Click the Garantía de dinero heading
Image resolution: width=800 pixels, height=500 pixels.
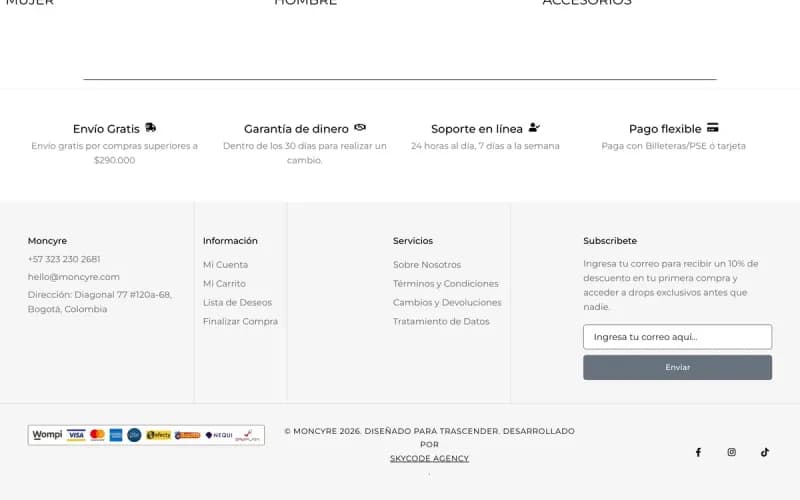tap(296, 129)
